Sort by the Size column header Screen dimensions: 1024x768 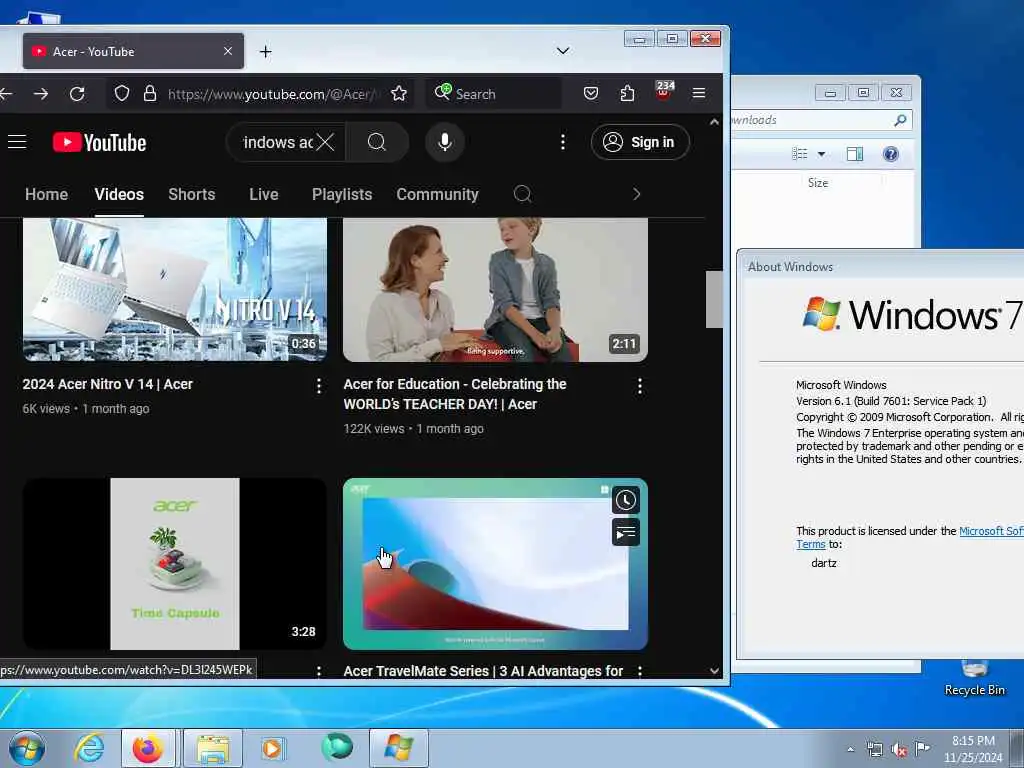point(818,183)
